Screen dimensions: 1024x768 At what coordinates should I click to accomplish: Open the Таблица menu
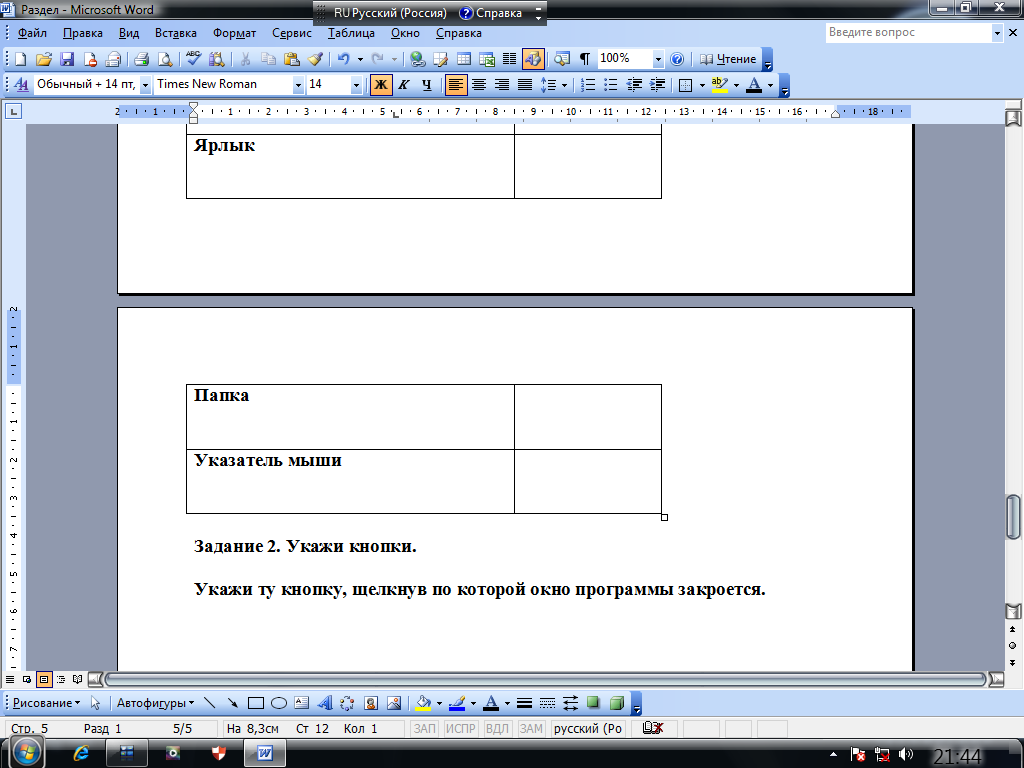click(x=351, y=33)
